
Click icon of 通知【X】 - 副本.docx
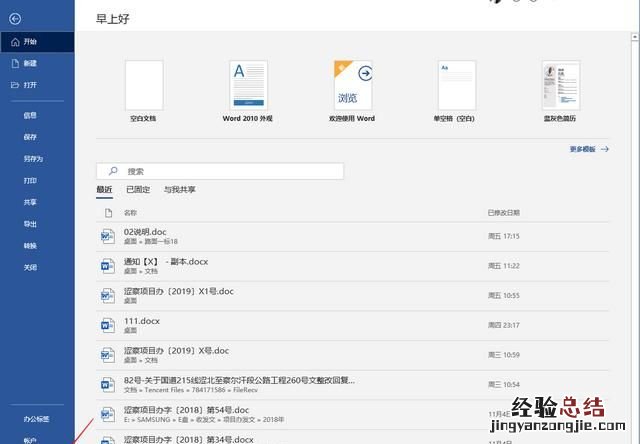coord(108,266)
